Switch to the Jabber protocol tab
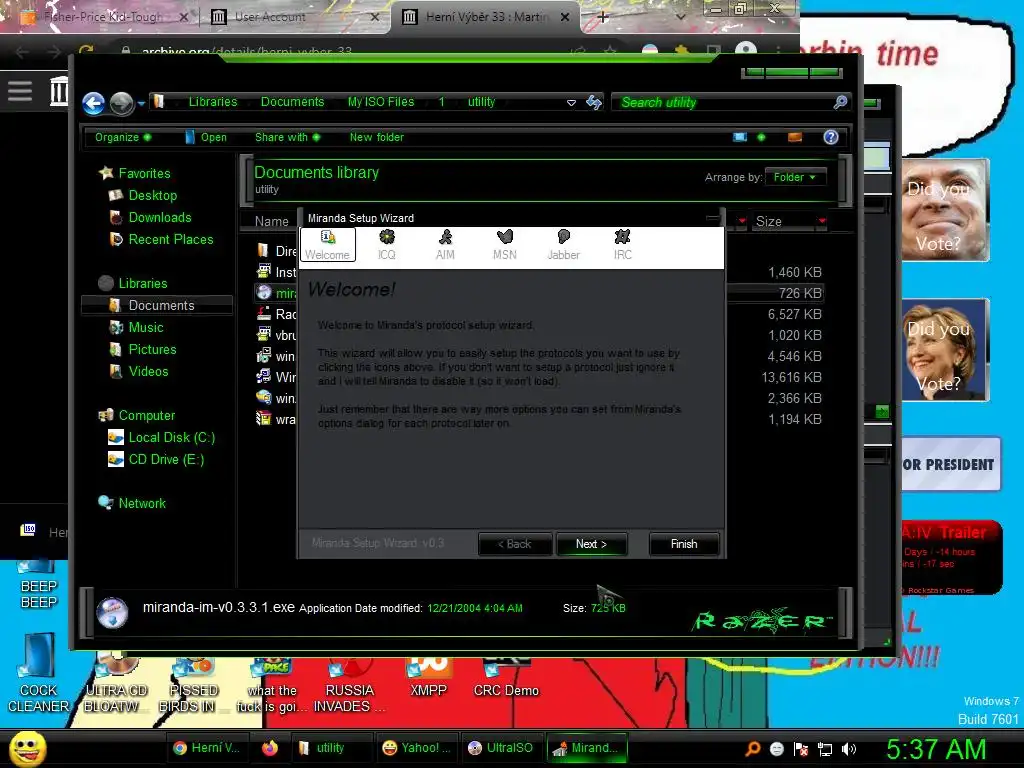 click(564, 245)
